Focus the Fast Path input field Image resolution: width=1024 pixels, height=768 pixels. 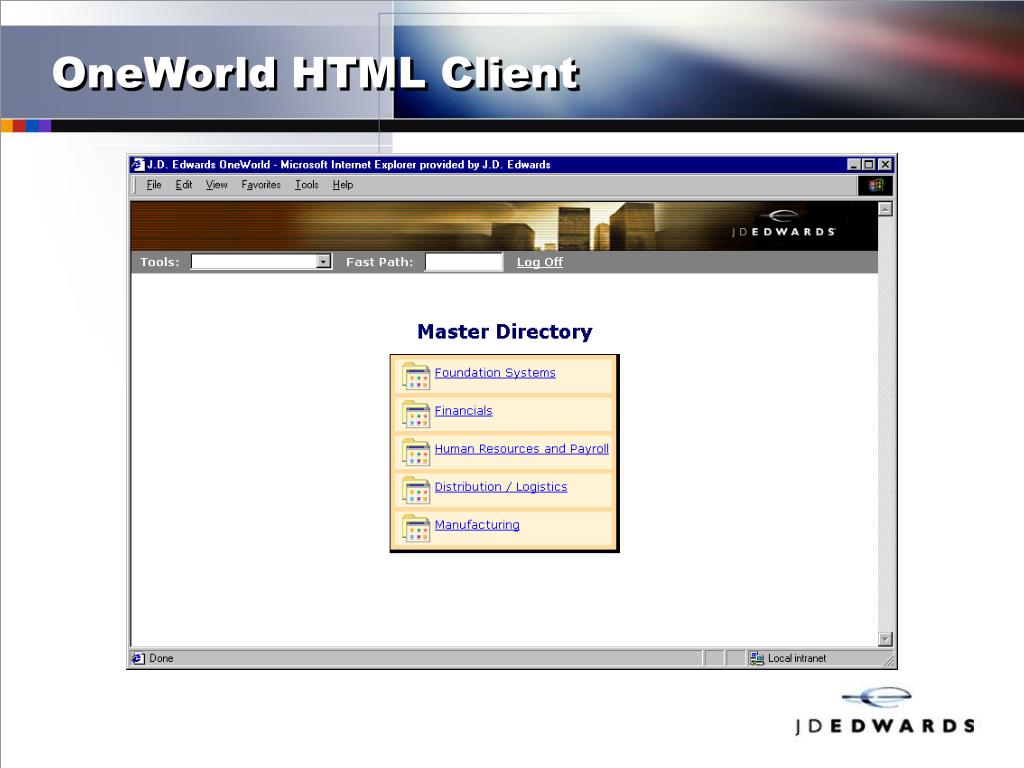tap(464, 262)
